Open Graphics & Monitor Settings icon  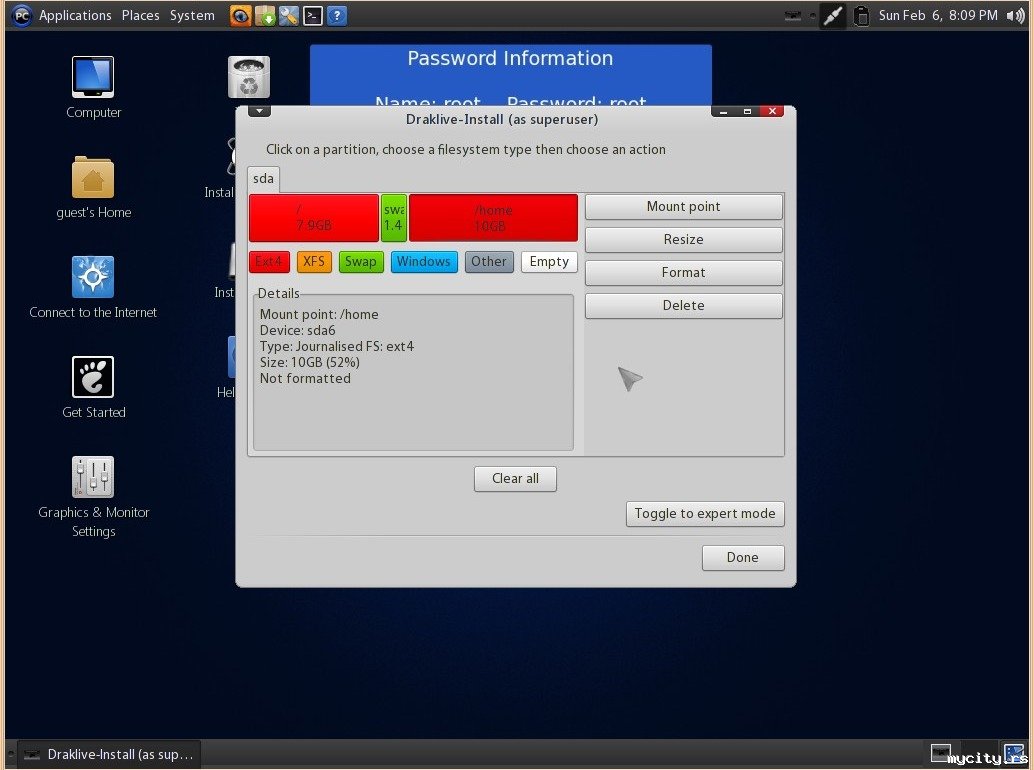tap(93, 477)
